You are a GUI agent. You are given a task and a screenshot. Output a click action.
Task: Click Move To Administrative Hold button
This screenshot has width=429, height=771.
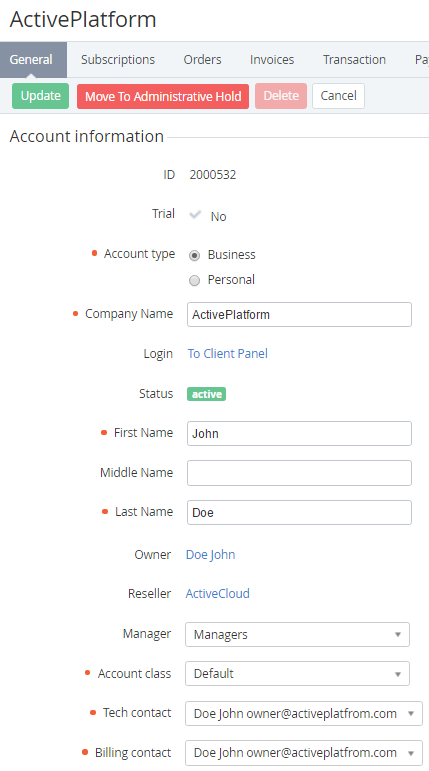pyautogui.click(x=163, y=96)
